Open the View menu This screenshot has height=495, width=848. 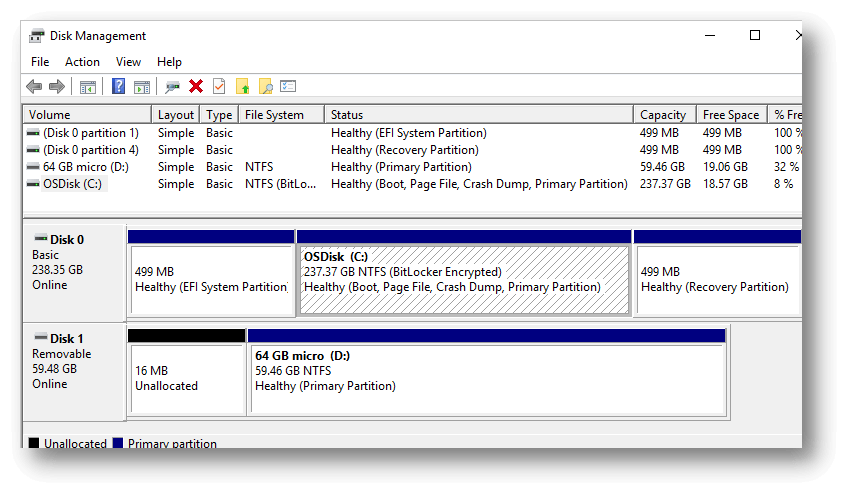click(x=128, y=62)
